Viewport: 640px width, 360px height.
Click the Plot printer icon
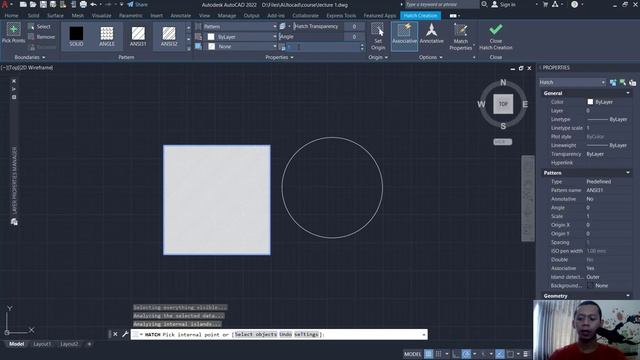pyautogui.click(x=83, y=4)
